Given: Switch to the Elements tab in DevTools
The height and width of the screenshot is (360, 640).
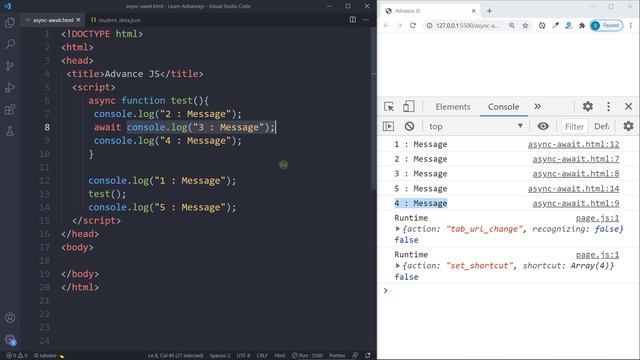Looking at the screenshot, I should [x=453, y=107].
